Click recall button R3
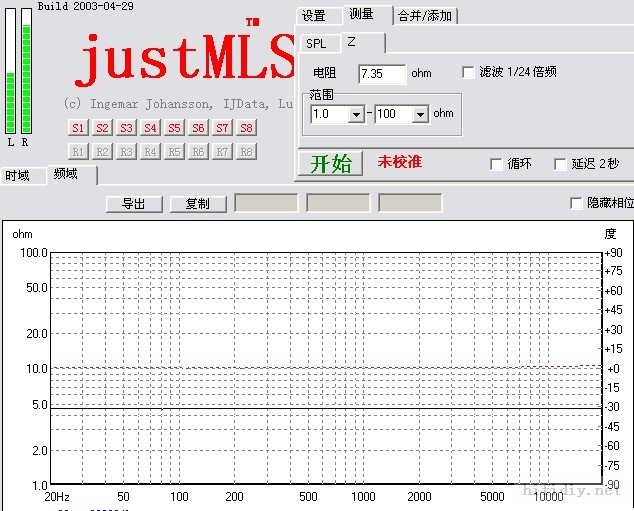Image resolution: width=634 pixels, height=511 pixels. (x=126, y=152)
